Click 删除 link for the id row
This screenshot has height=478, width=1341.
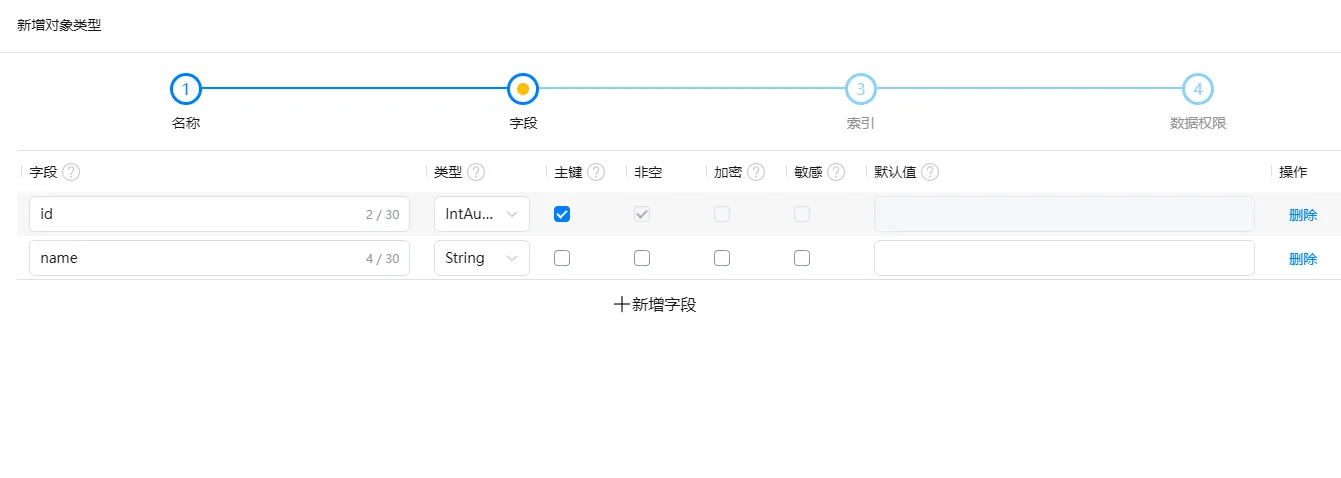(x=1303, y=215)
